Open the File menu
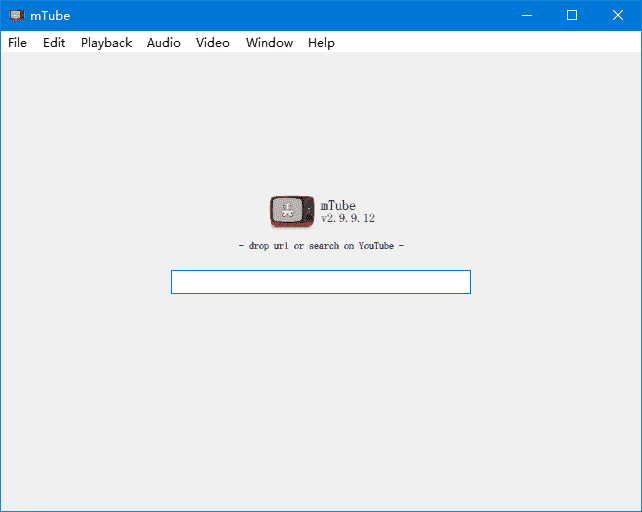 click(17, 43)
